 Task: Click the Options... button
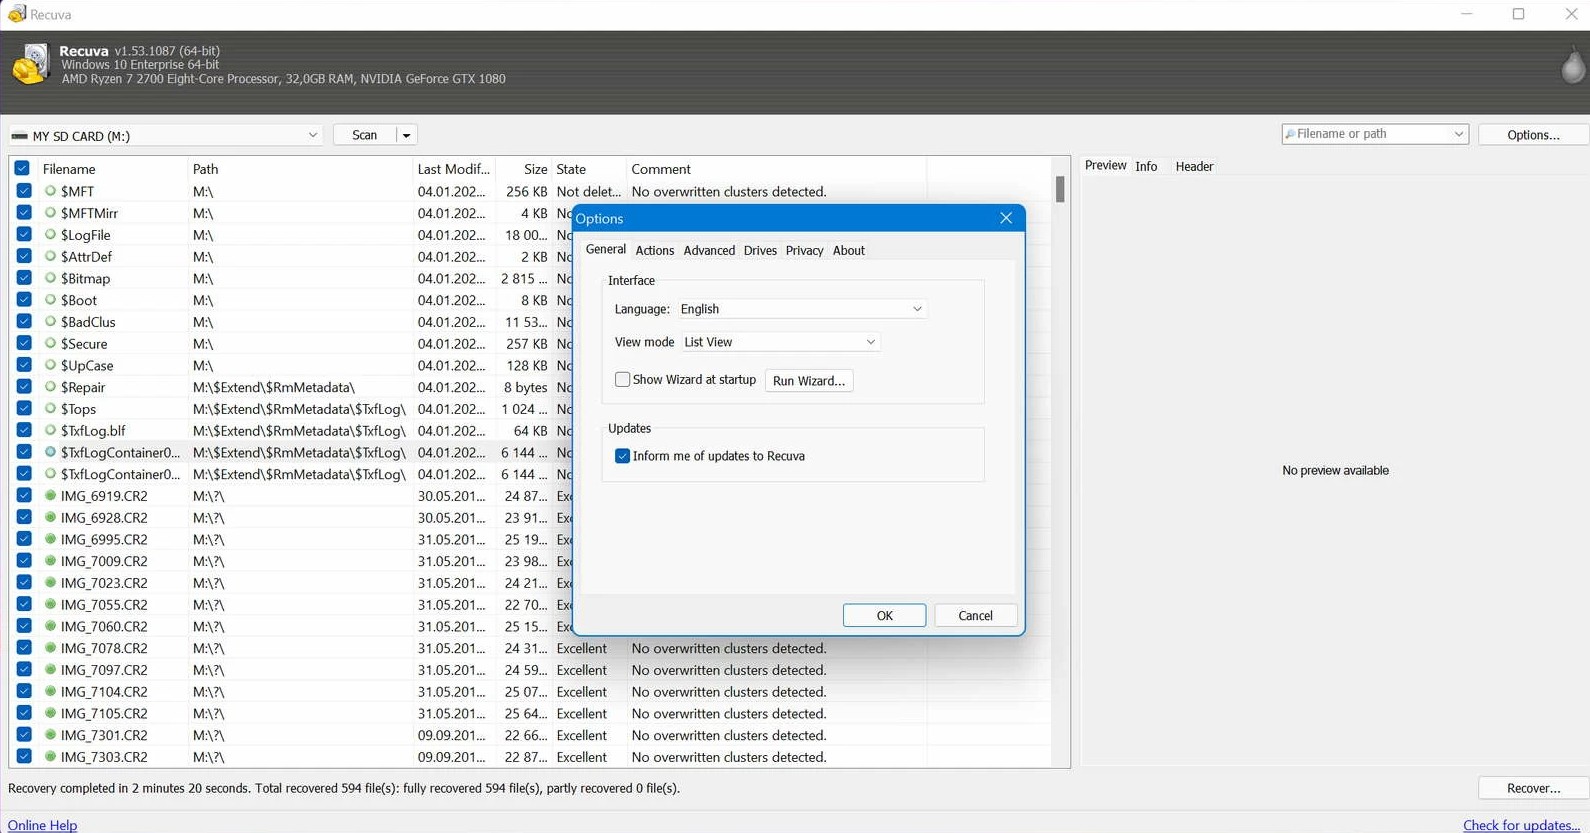coord(1533,135)
